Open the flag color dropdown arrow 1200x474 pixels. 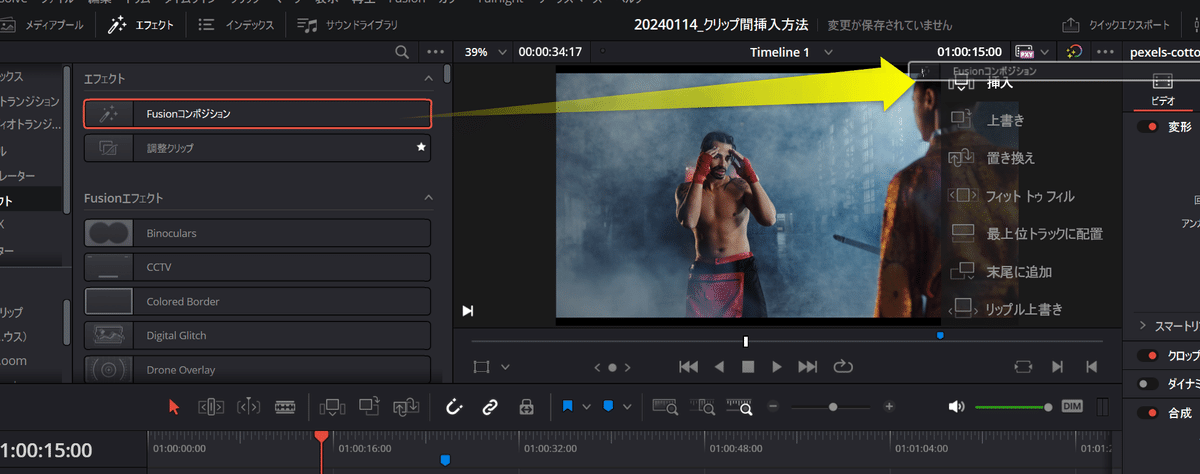(586, 407)
